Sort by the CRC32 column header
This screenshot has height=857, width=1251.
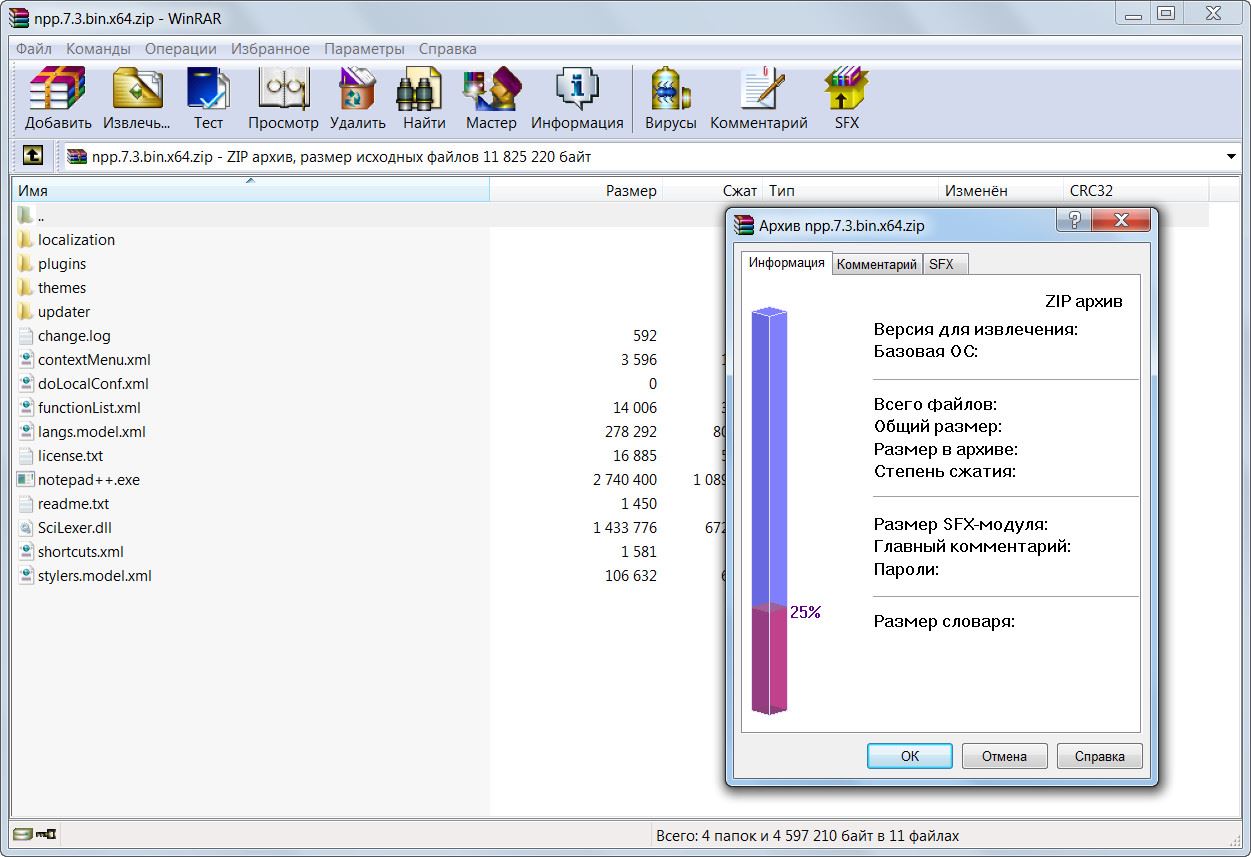click(1136, 190)
